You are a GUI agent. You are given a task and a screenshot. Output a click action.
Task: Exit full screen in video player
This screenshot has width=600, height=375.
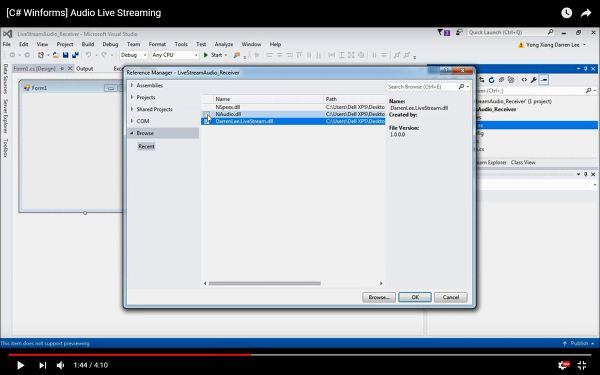click(x=582, y=365)
